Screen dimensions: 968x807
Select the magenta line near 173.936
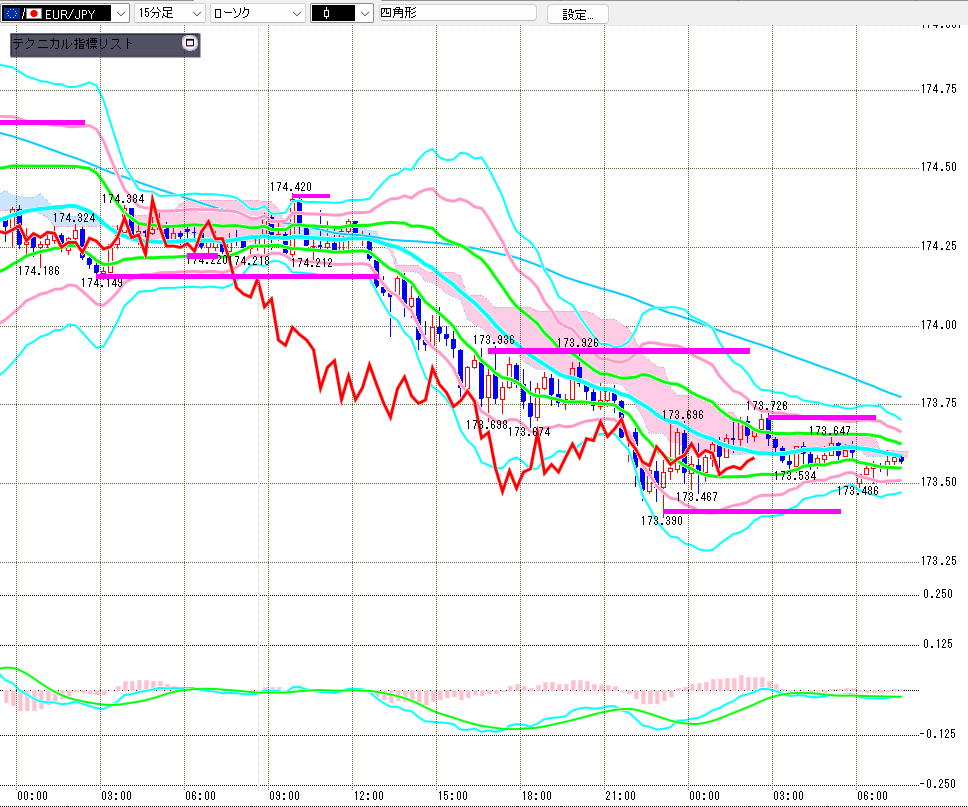tap(620, 351)
